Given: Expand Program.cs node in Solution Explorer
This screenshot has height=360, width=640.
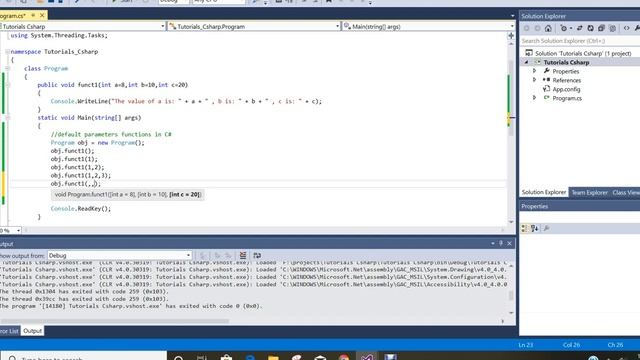Looking at the screenshot, I should pyautogui.click(x=534, y=98).
